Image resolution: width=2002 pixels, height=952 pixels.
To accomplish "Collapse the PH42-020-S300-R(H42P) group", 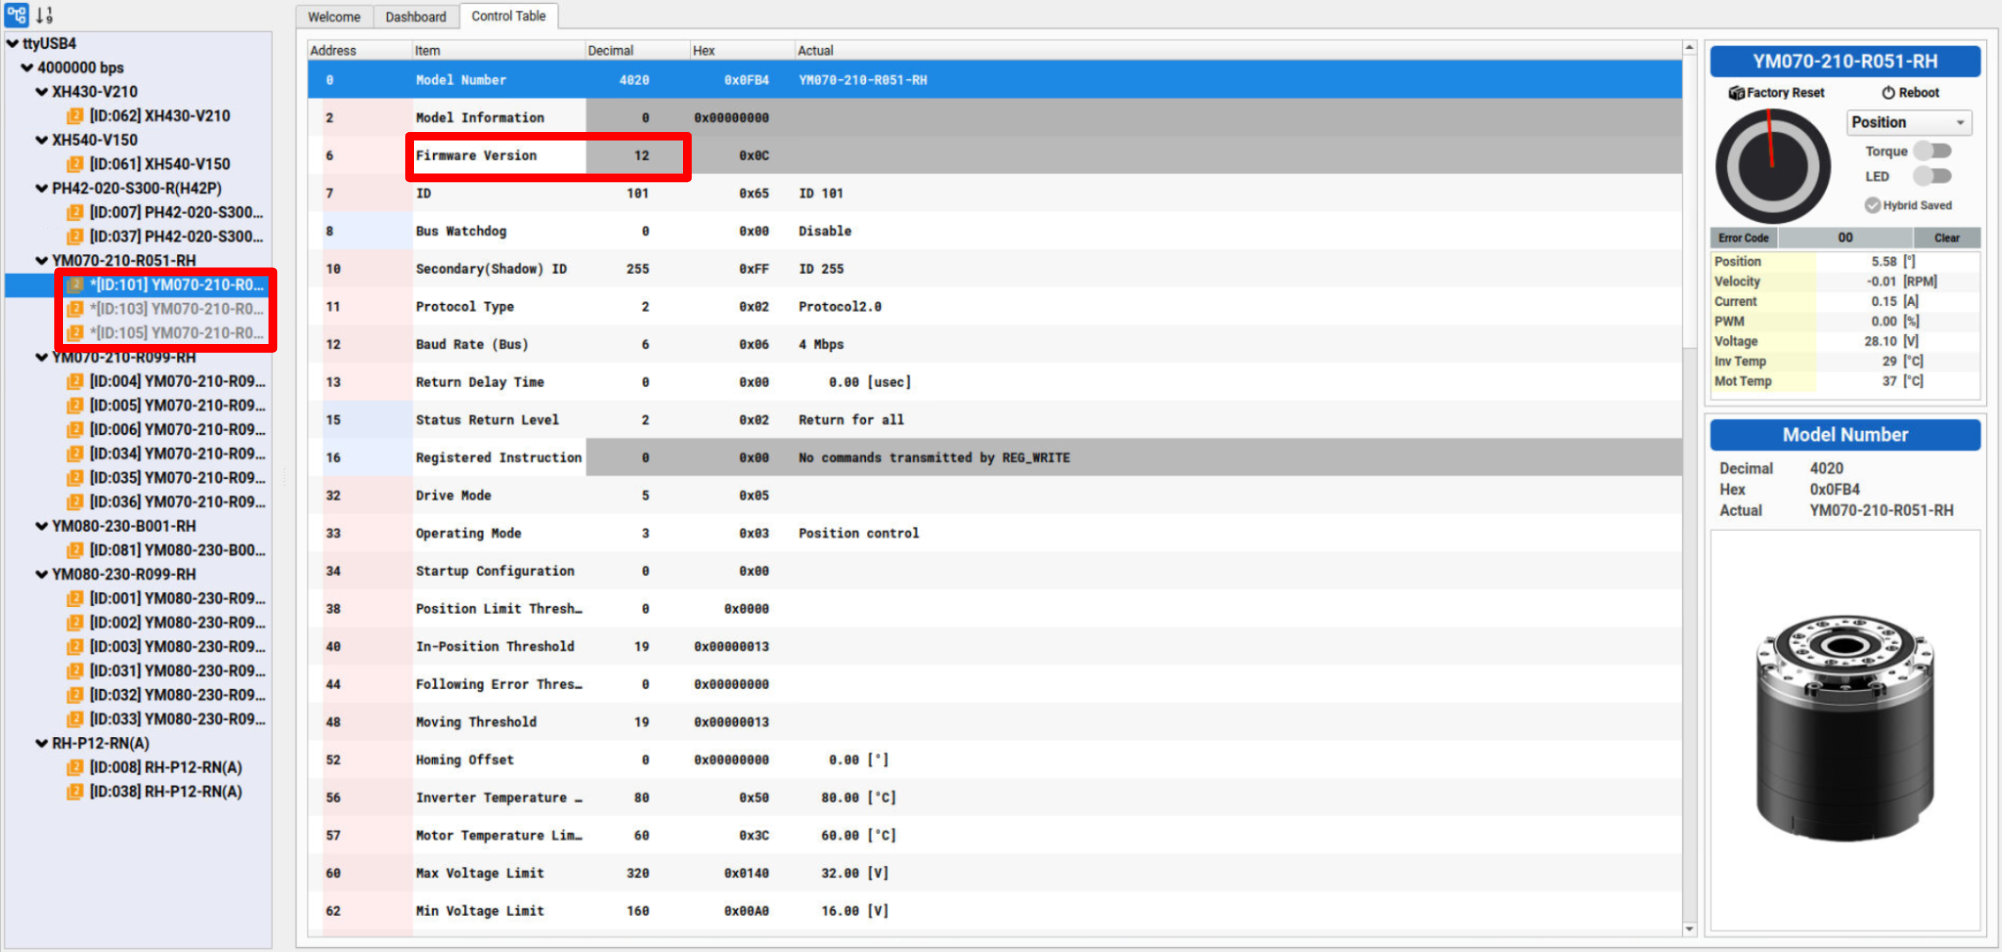I will (x=42, y=188).
